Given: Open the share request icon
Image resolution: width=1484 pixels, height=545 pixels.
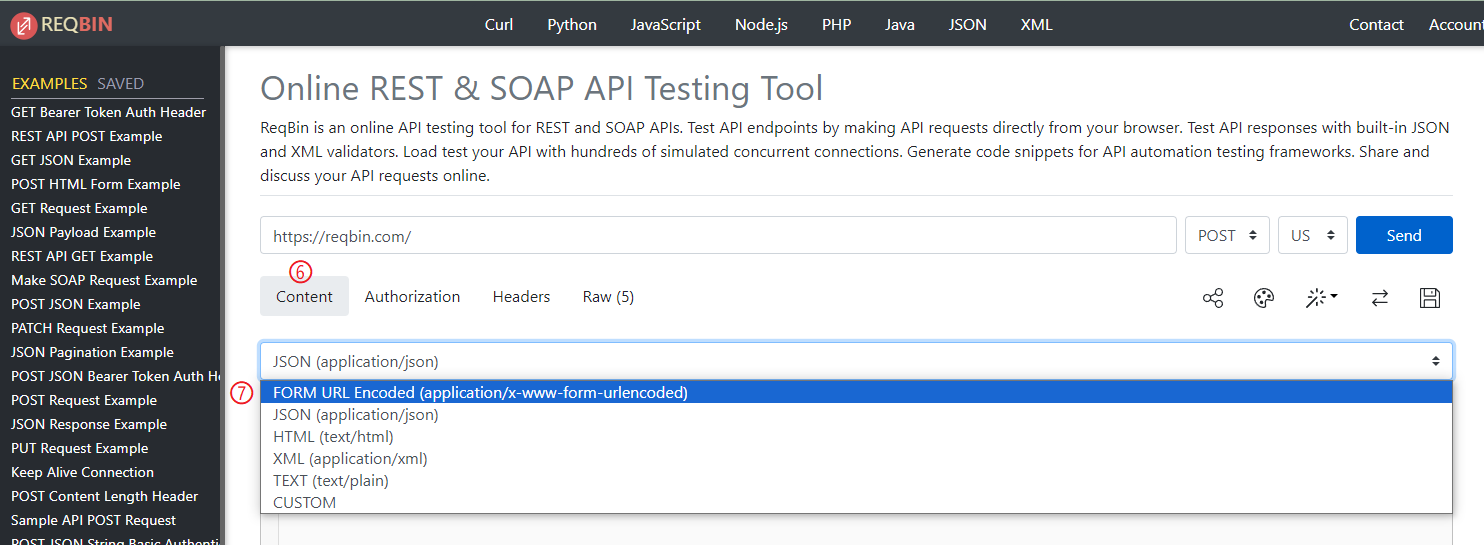Looking at the screenshot, I should 1213,298.
